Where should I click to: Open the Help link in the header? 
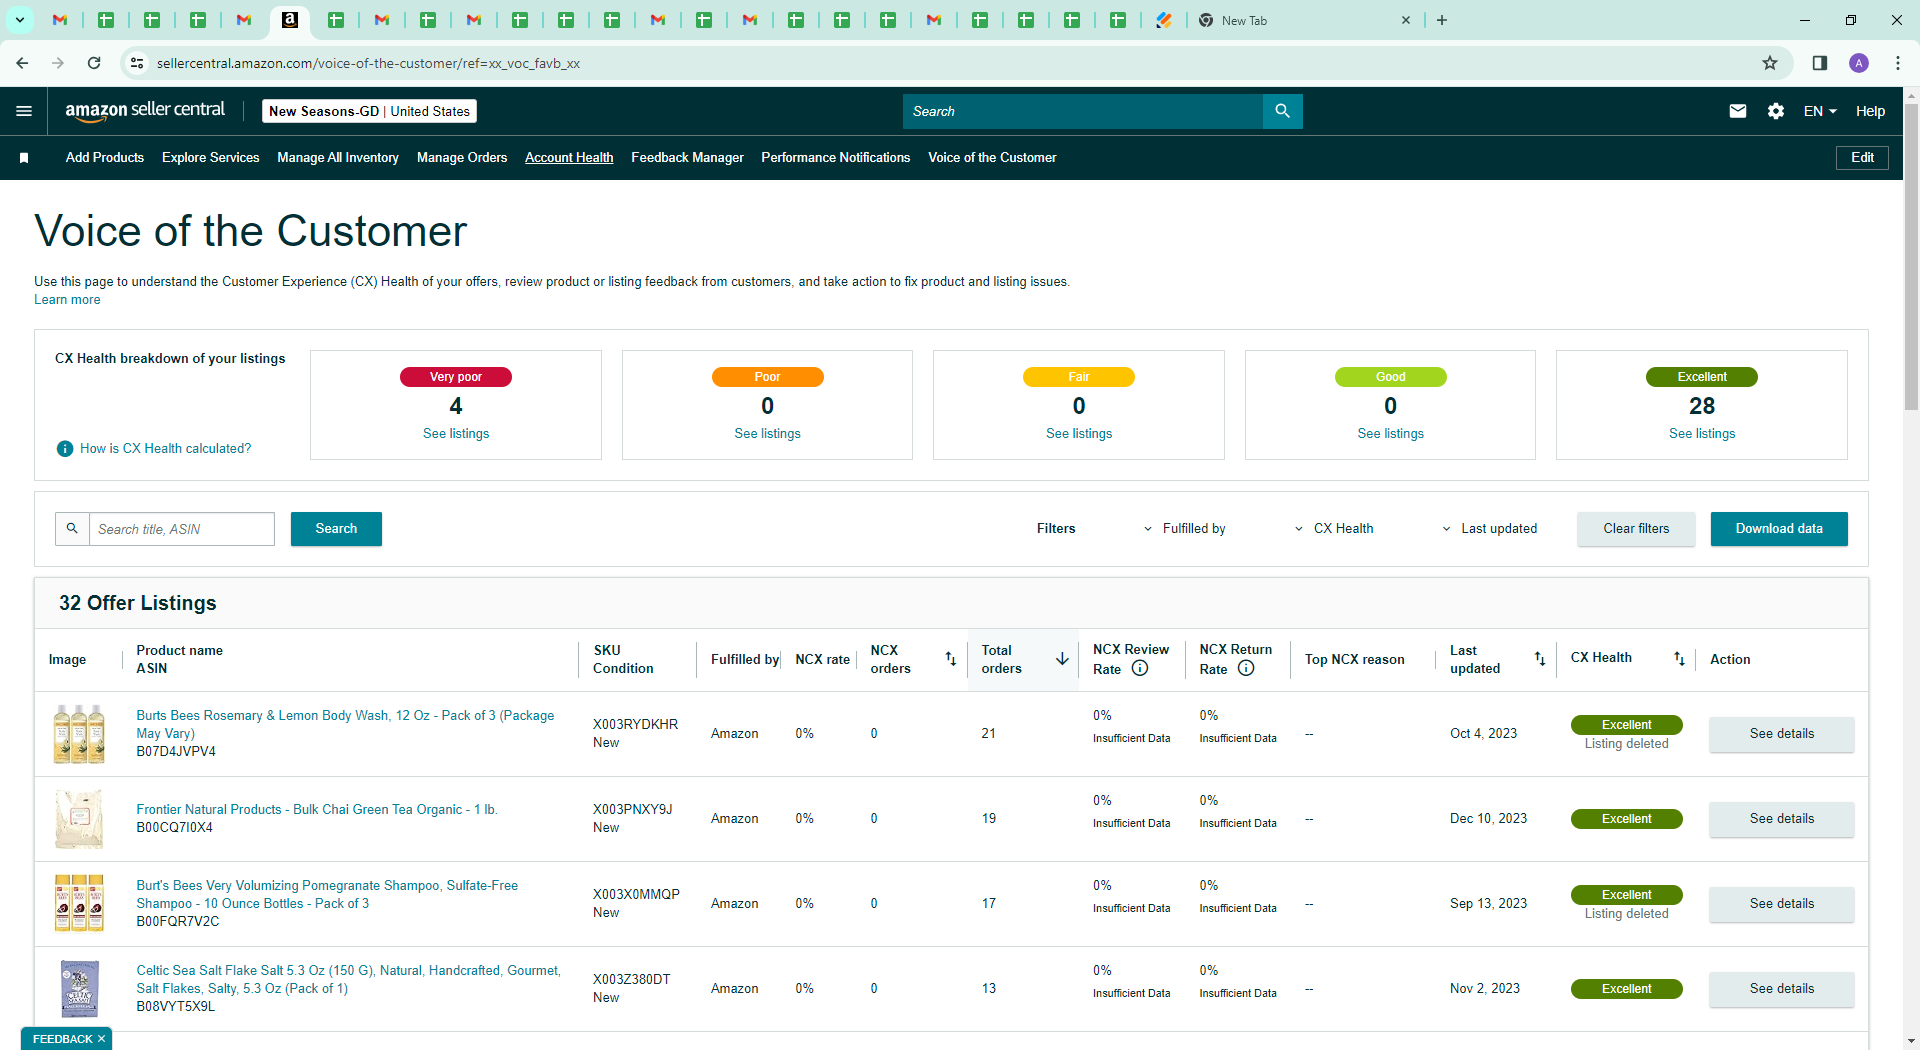(x=1870, y=111)
